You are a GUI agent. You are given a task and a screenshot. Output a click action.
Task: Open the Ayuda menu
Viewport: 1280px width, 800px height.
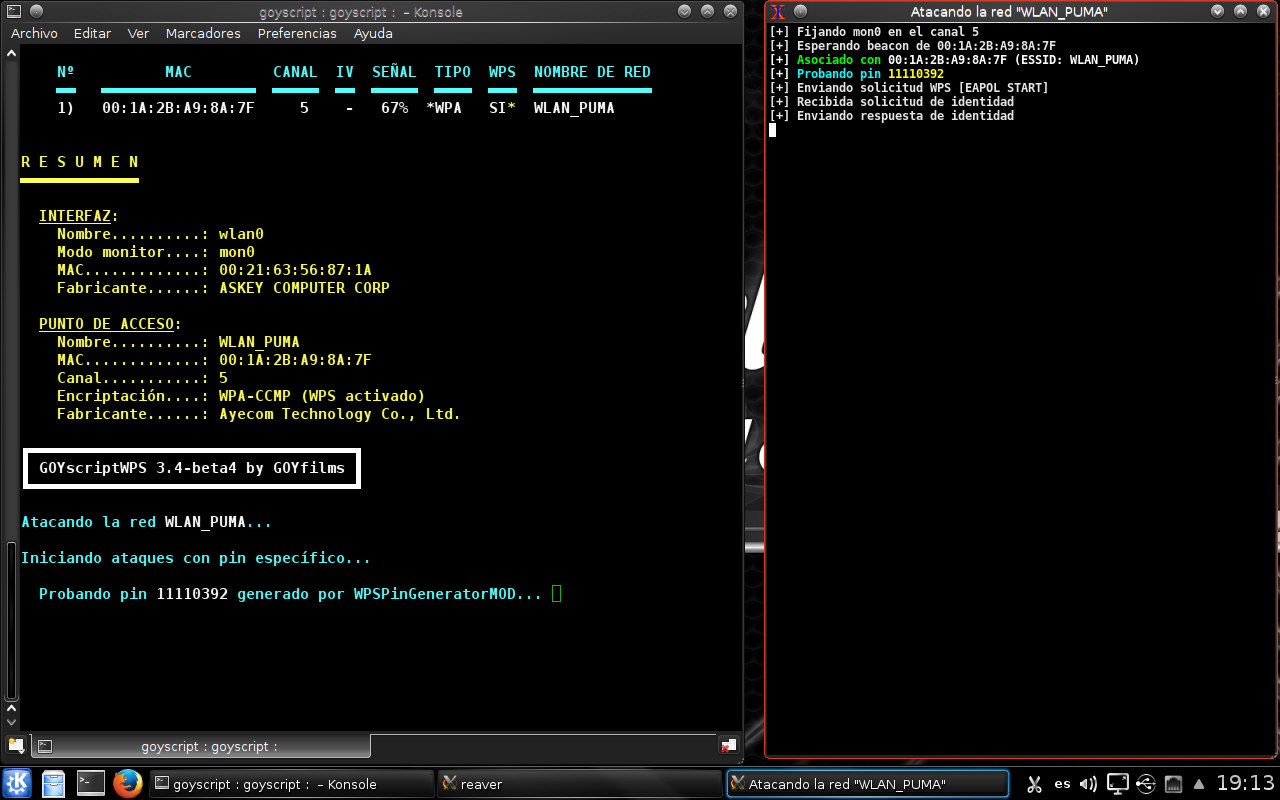pos(373,33)
